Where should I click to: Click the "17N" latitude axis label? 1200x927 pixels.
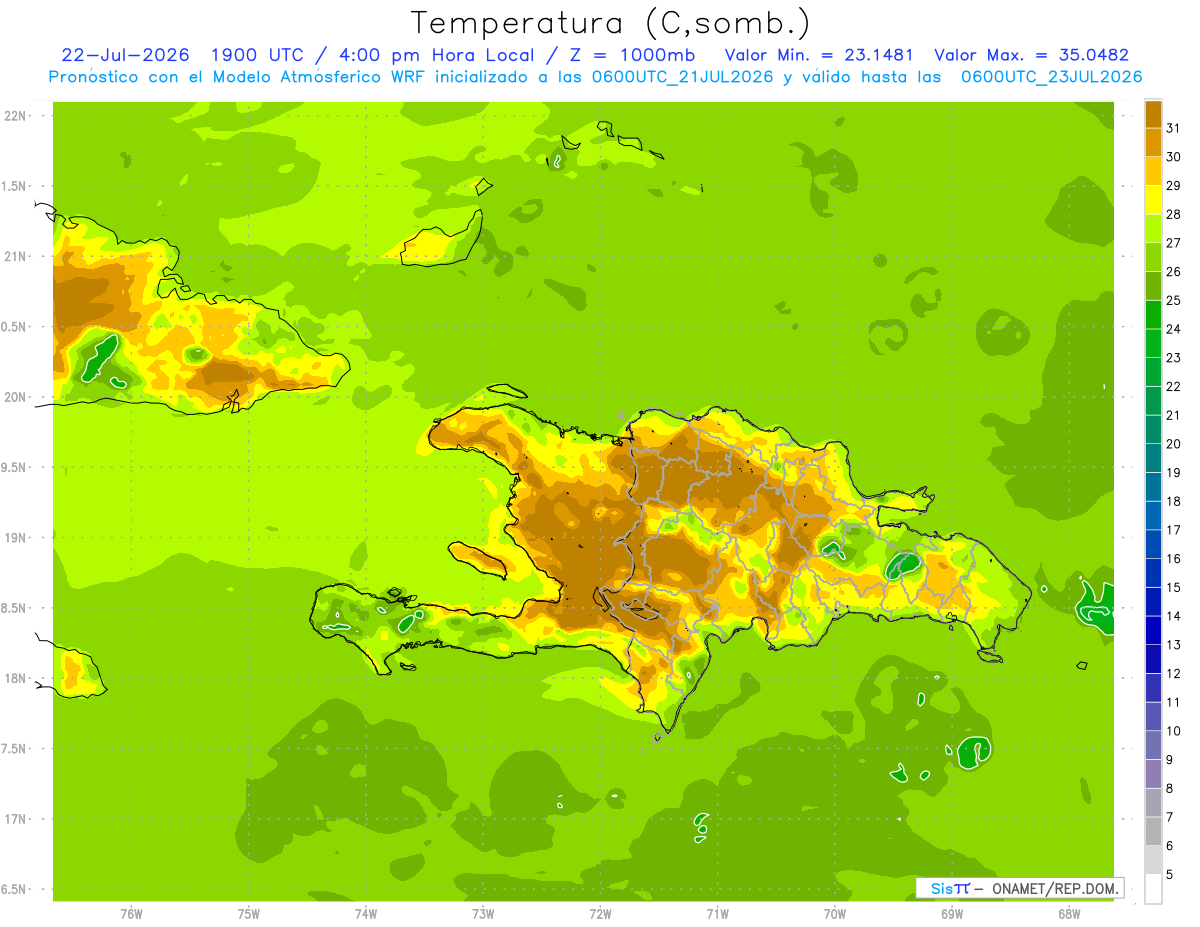(x=15, y=819)
